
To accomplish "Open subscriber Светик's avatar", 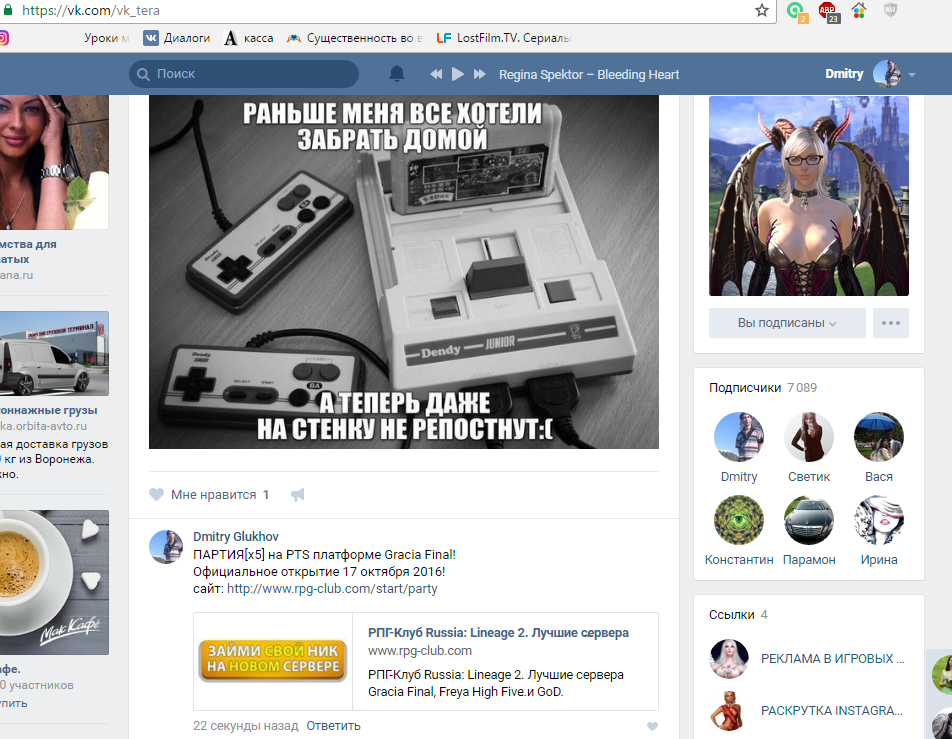I will coord(809,437).
